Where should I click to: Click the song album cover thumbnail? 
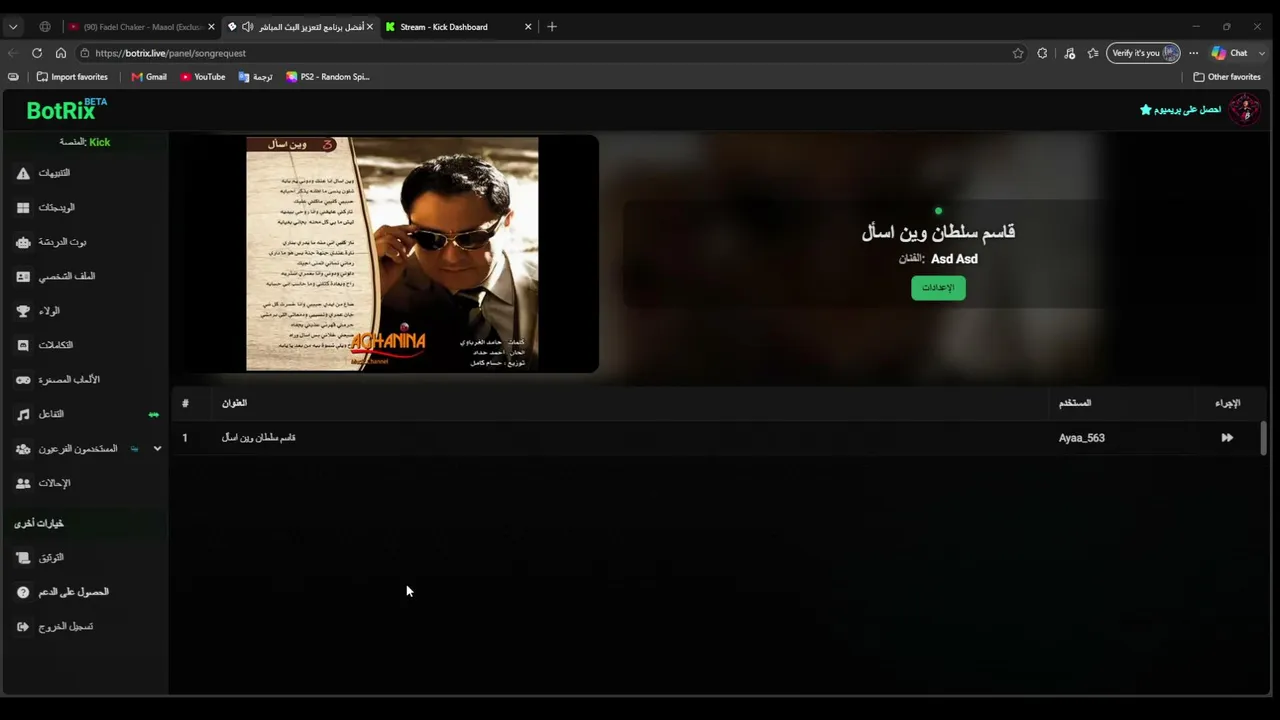coord(392,254)
